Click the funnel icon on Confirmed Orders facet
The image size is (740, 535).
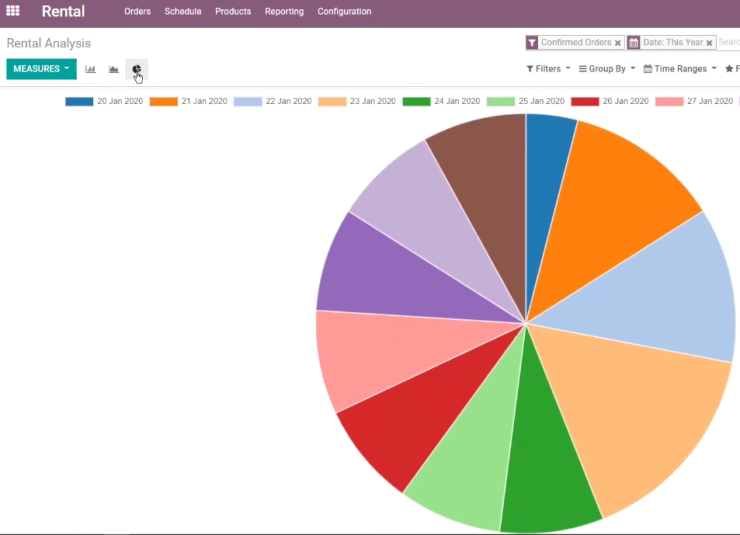coord(532,42)
